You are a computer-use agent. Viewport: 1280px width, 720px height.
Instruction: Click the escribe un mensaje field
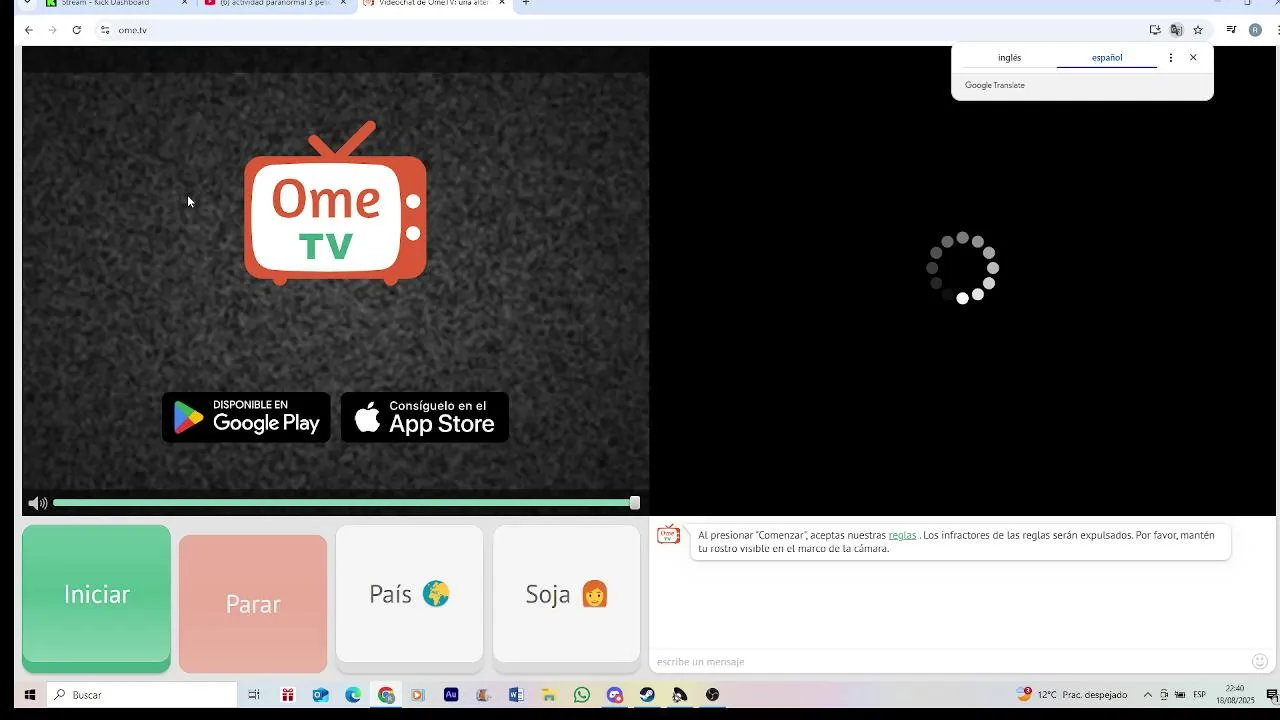948,662
